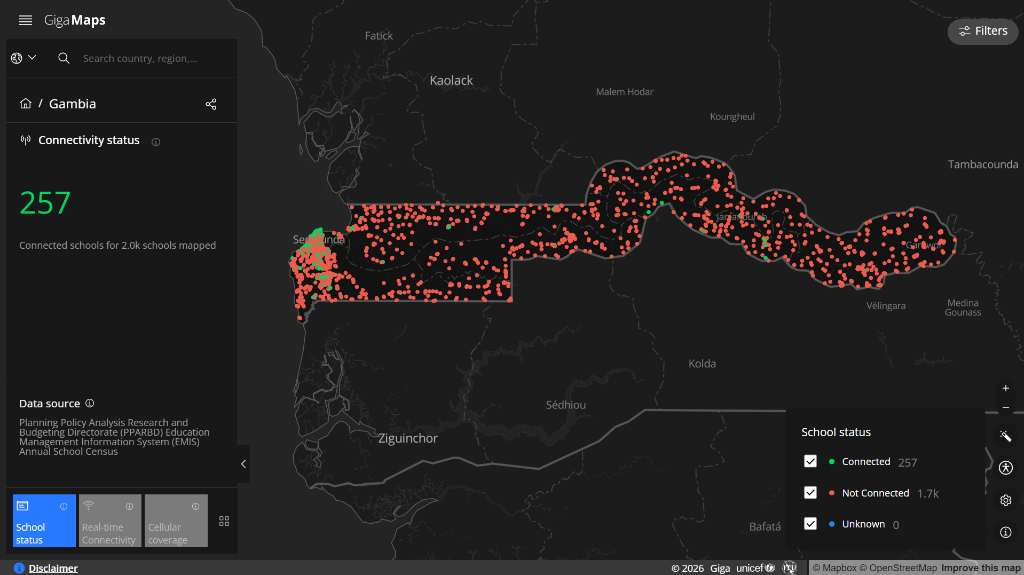Open map information icon
1024x575 pixels.
[x=1006, y=533]
